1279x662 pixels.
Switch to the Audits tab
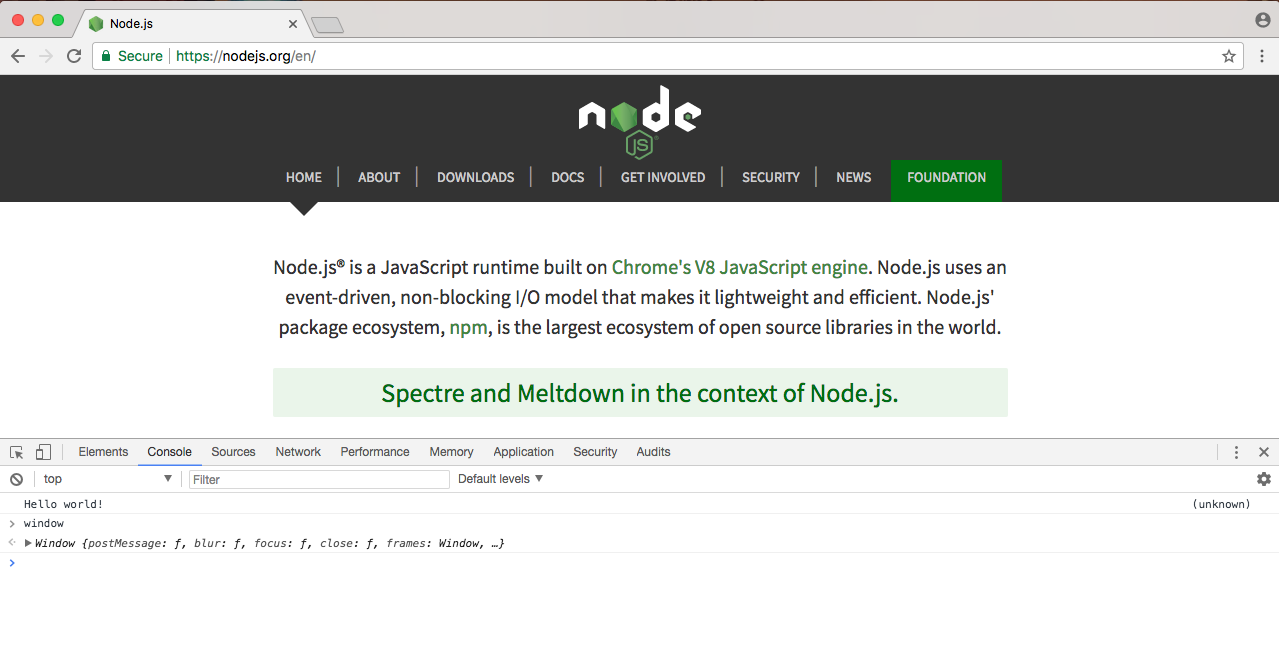(x=653, y=452)
